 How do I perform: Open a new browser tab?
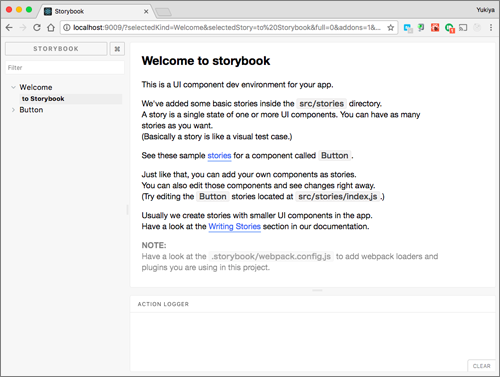[163, 12]
